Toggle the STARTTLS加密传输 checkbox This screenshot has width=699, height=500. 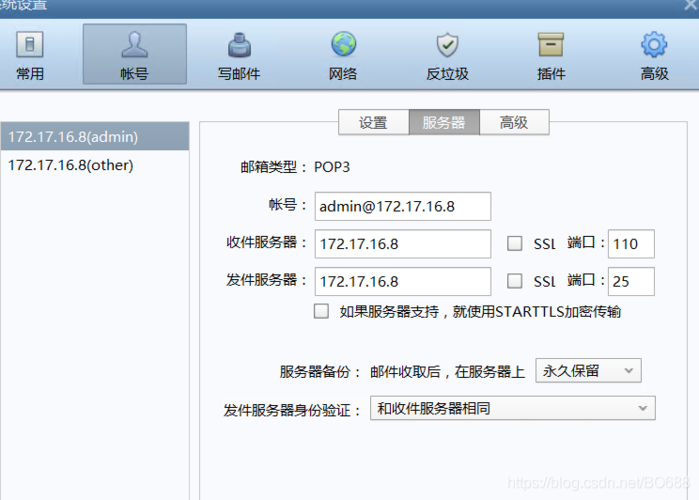coord(321,311)
